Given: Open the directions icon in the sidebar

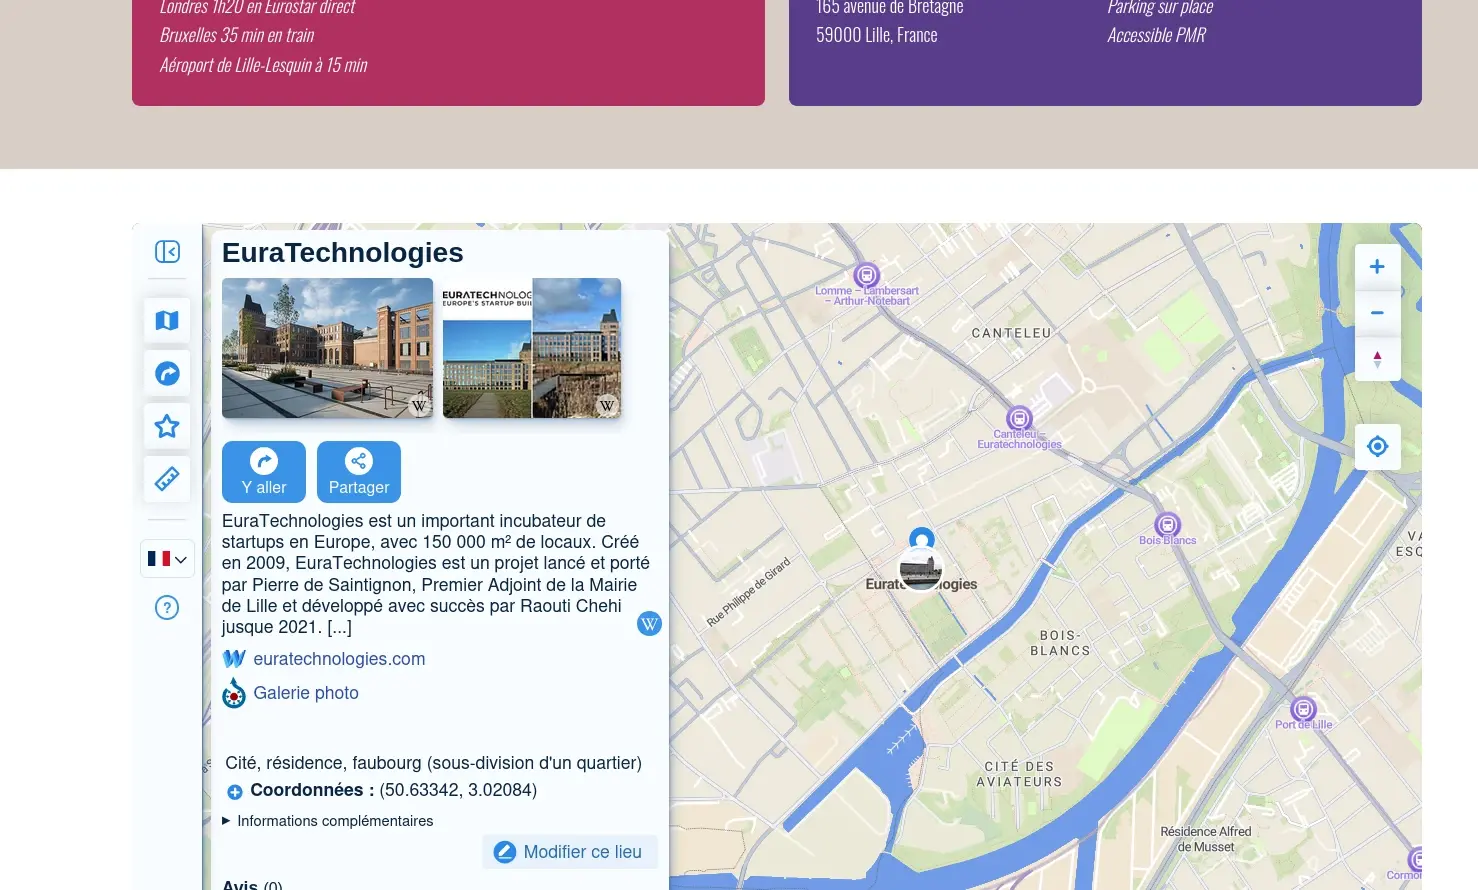Looking at the screenshot, I should (x=167, y=373).
